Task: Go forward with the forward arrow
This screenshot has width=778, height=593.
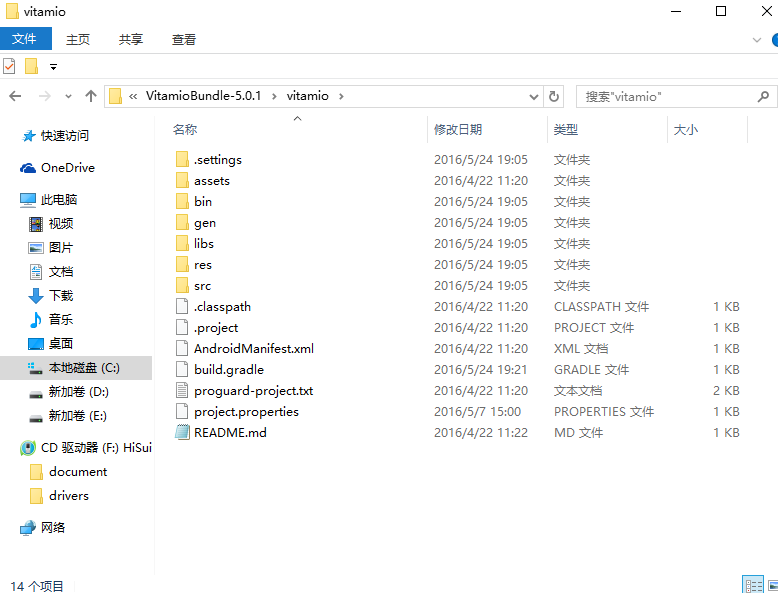Action: 45,96
